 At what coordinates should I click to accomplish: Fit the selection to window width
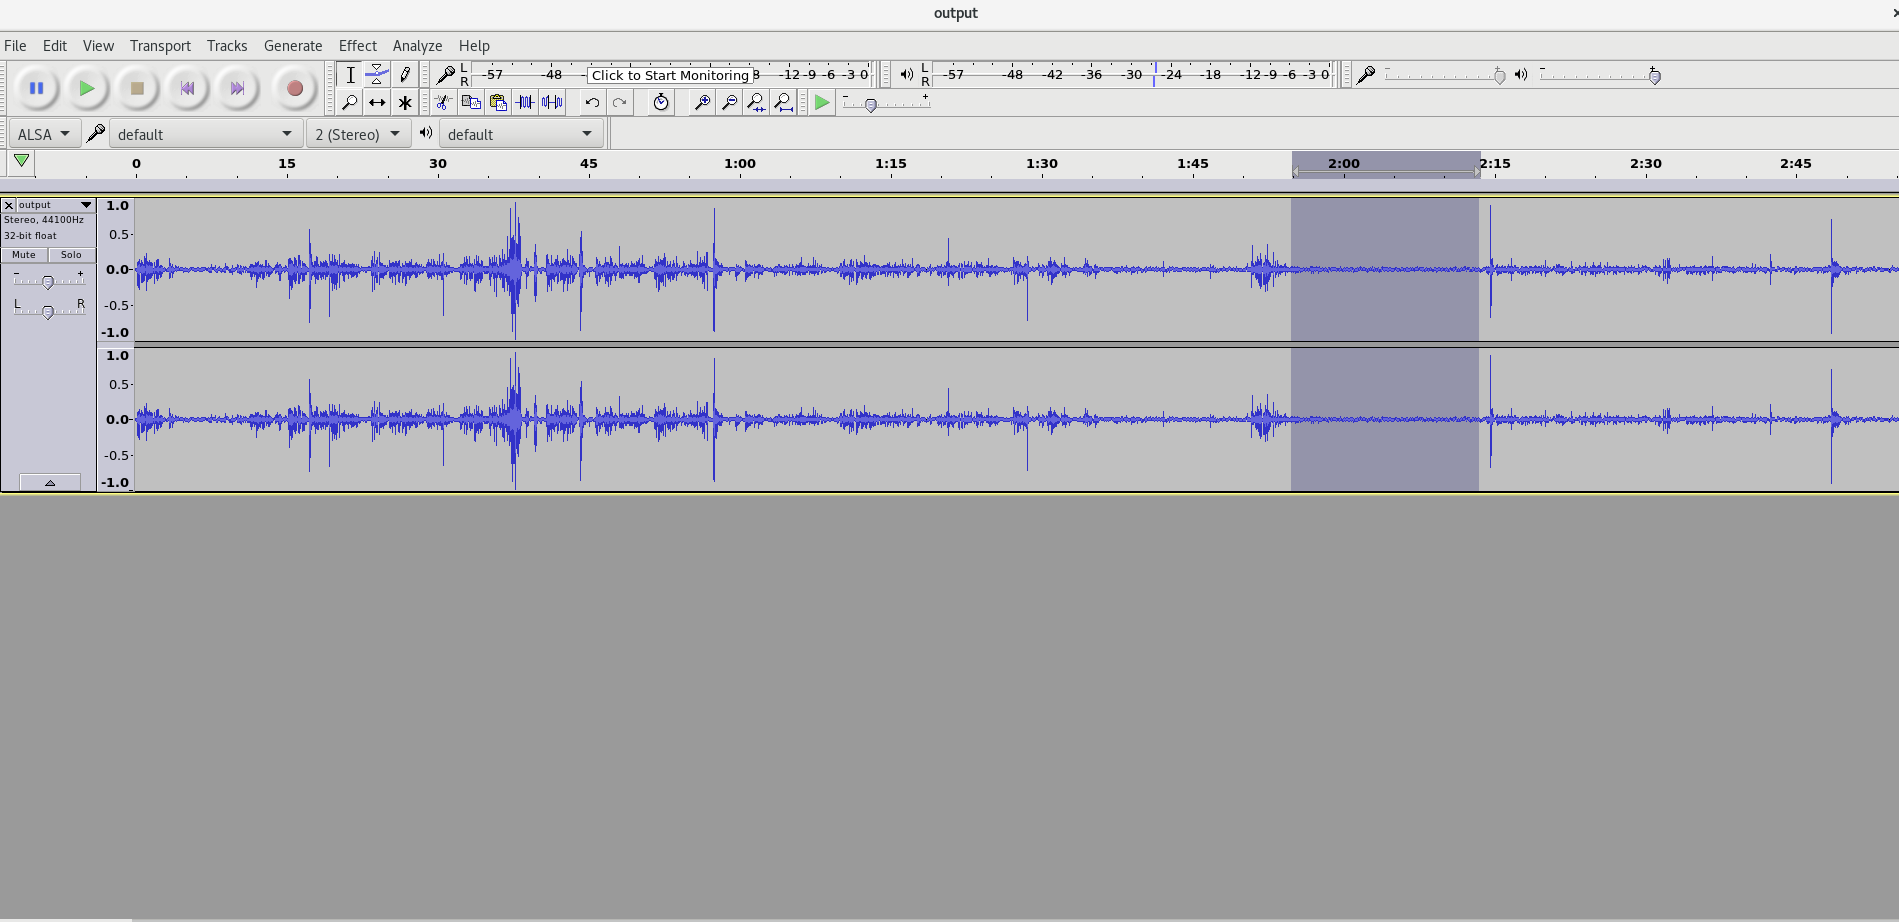click(756, 102)
